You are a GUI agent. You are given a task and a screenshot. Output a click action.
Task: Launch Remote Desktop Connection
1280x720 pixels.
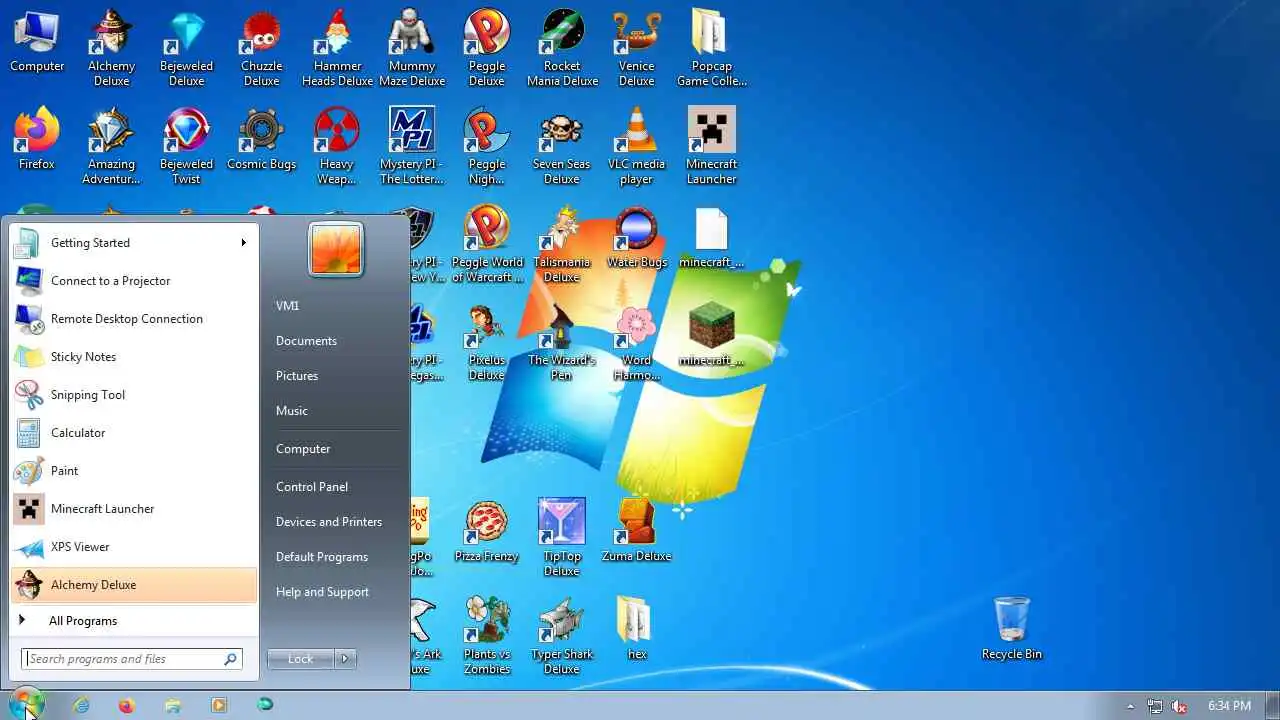pos(133,318)
